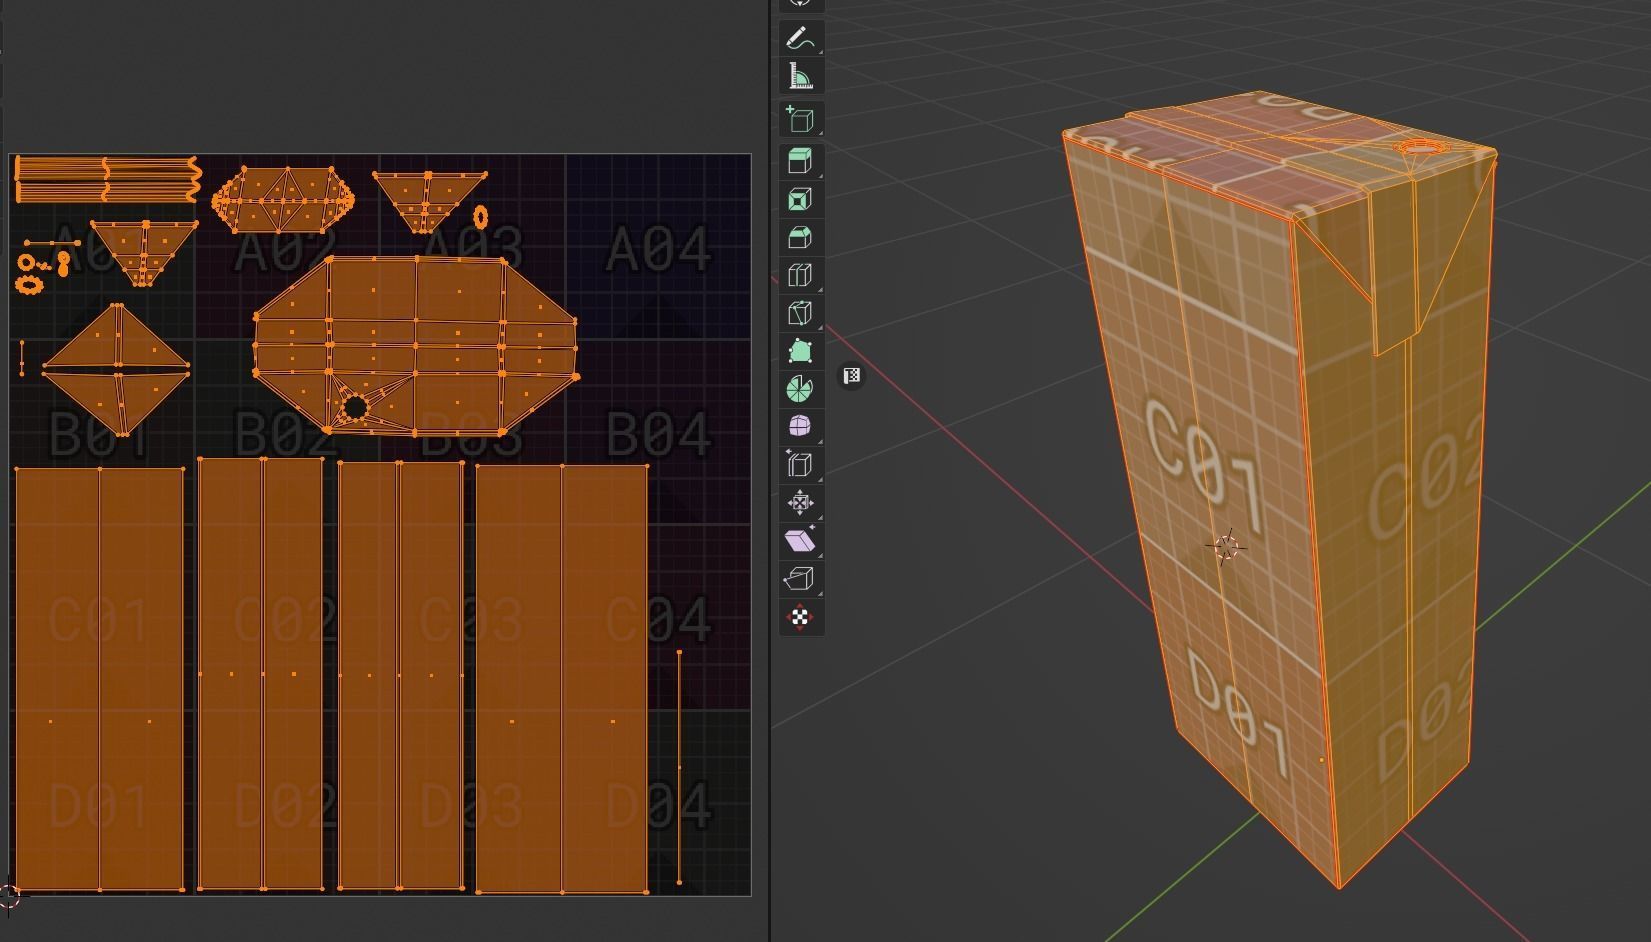This screenshot has width=1651, height=942.
Task: Activate the Inset Faces tool
Action: (800, 199)
